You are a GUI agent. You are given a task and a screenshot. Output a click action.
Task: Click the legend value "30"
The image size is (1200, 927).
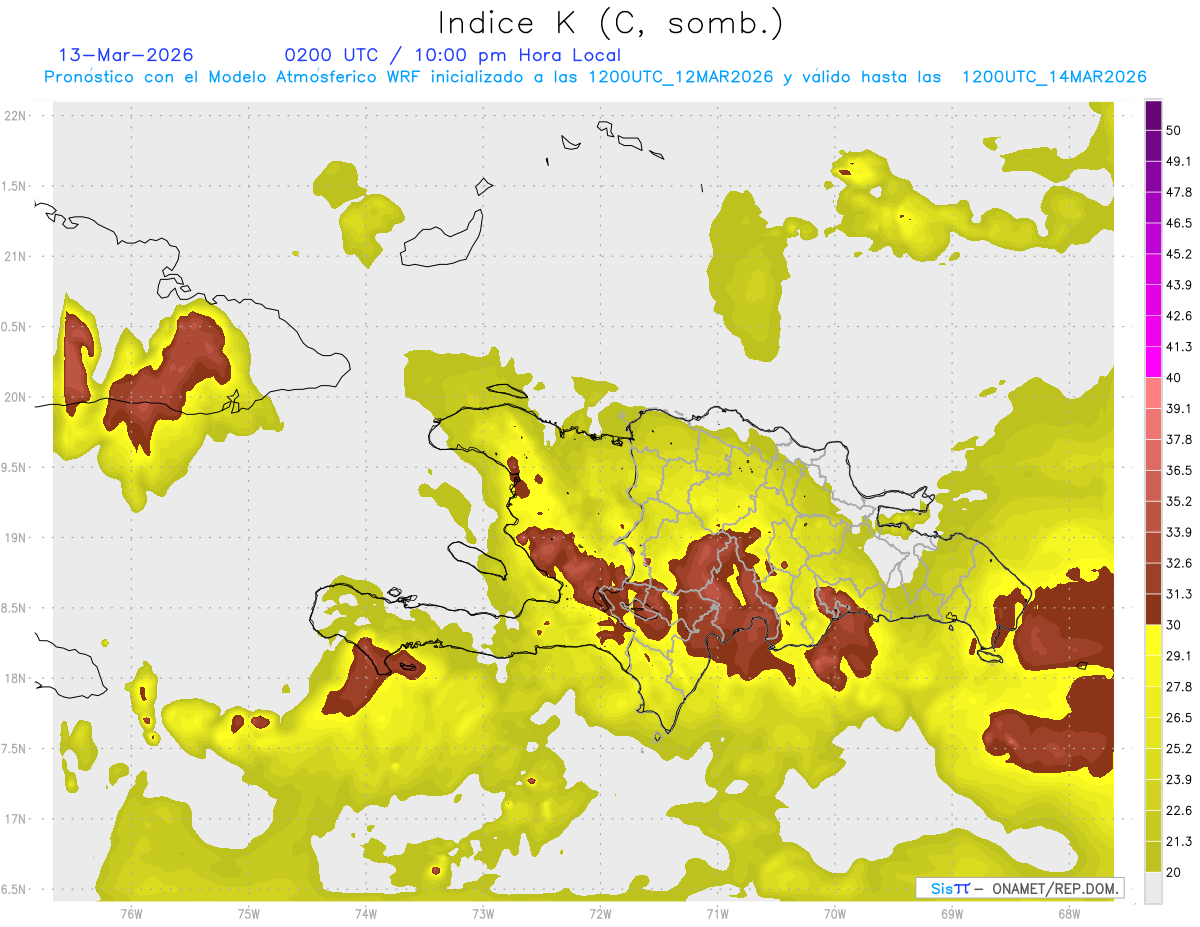point(1174,625)
